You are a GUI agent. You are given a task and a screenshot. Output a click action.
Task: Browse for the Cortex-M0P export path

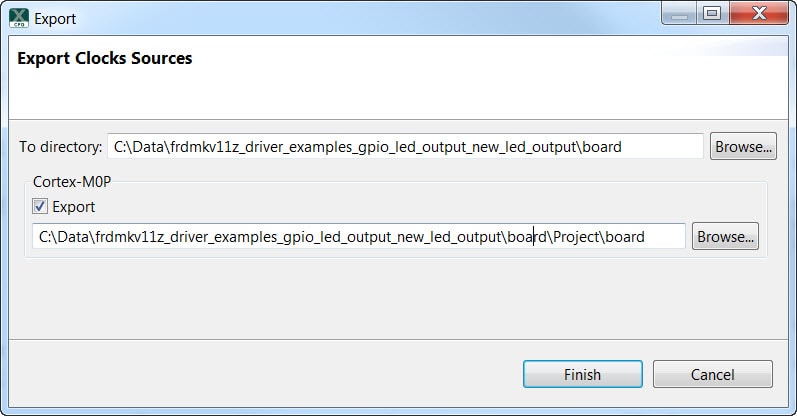click(726, 237)
